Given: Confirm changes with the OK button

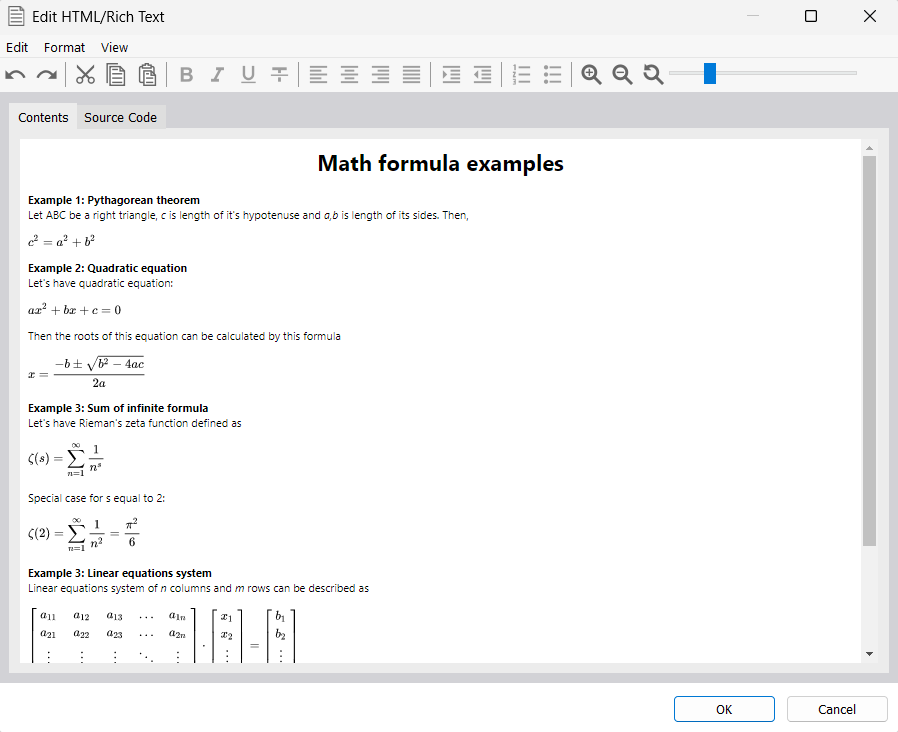Looking at the screenshot, I should coord(724,708).
